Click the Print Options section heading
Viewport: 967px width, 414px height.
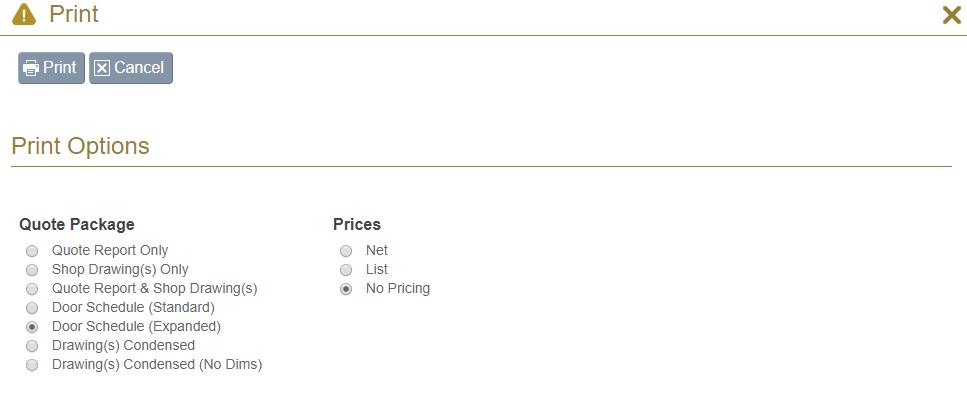pos(80,146)
